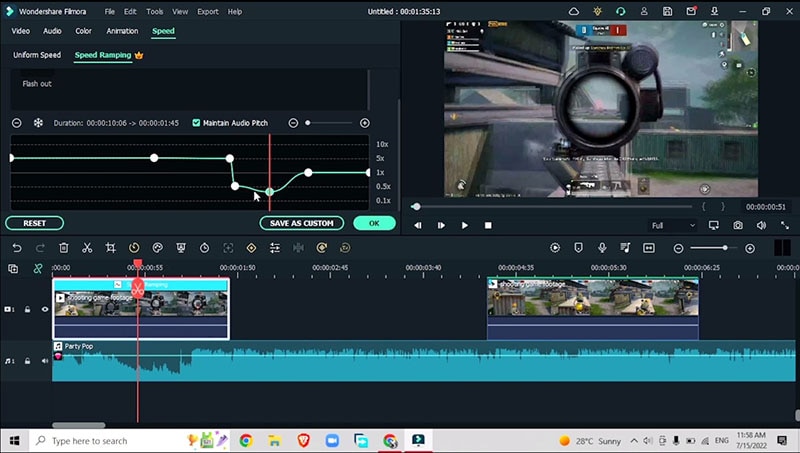The width and height of the screenshot is (800, 453).
Task: Open the Color palette tool
Action: [x=158, y=248]
